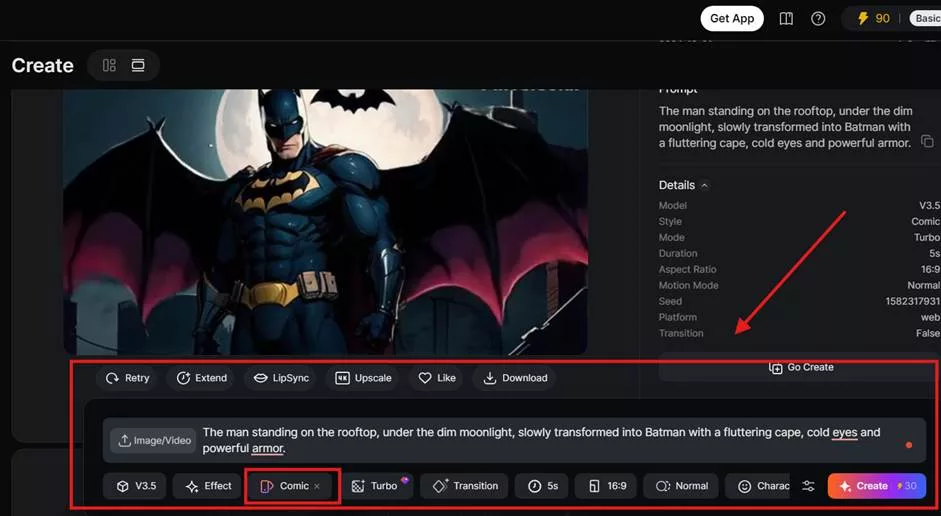Collapse the Details section

click(x=705, y=185)
